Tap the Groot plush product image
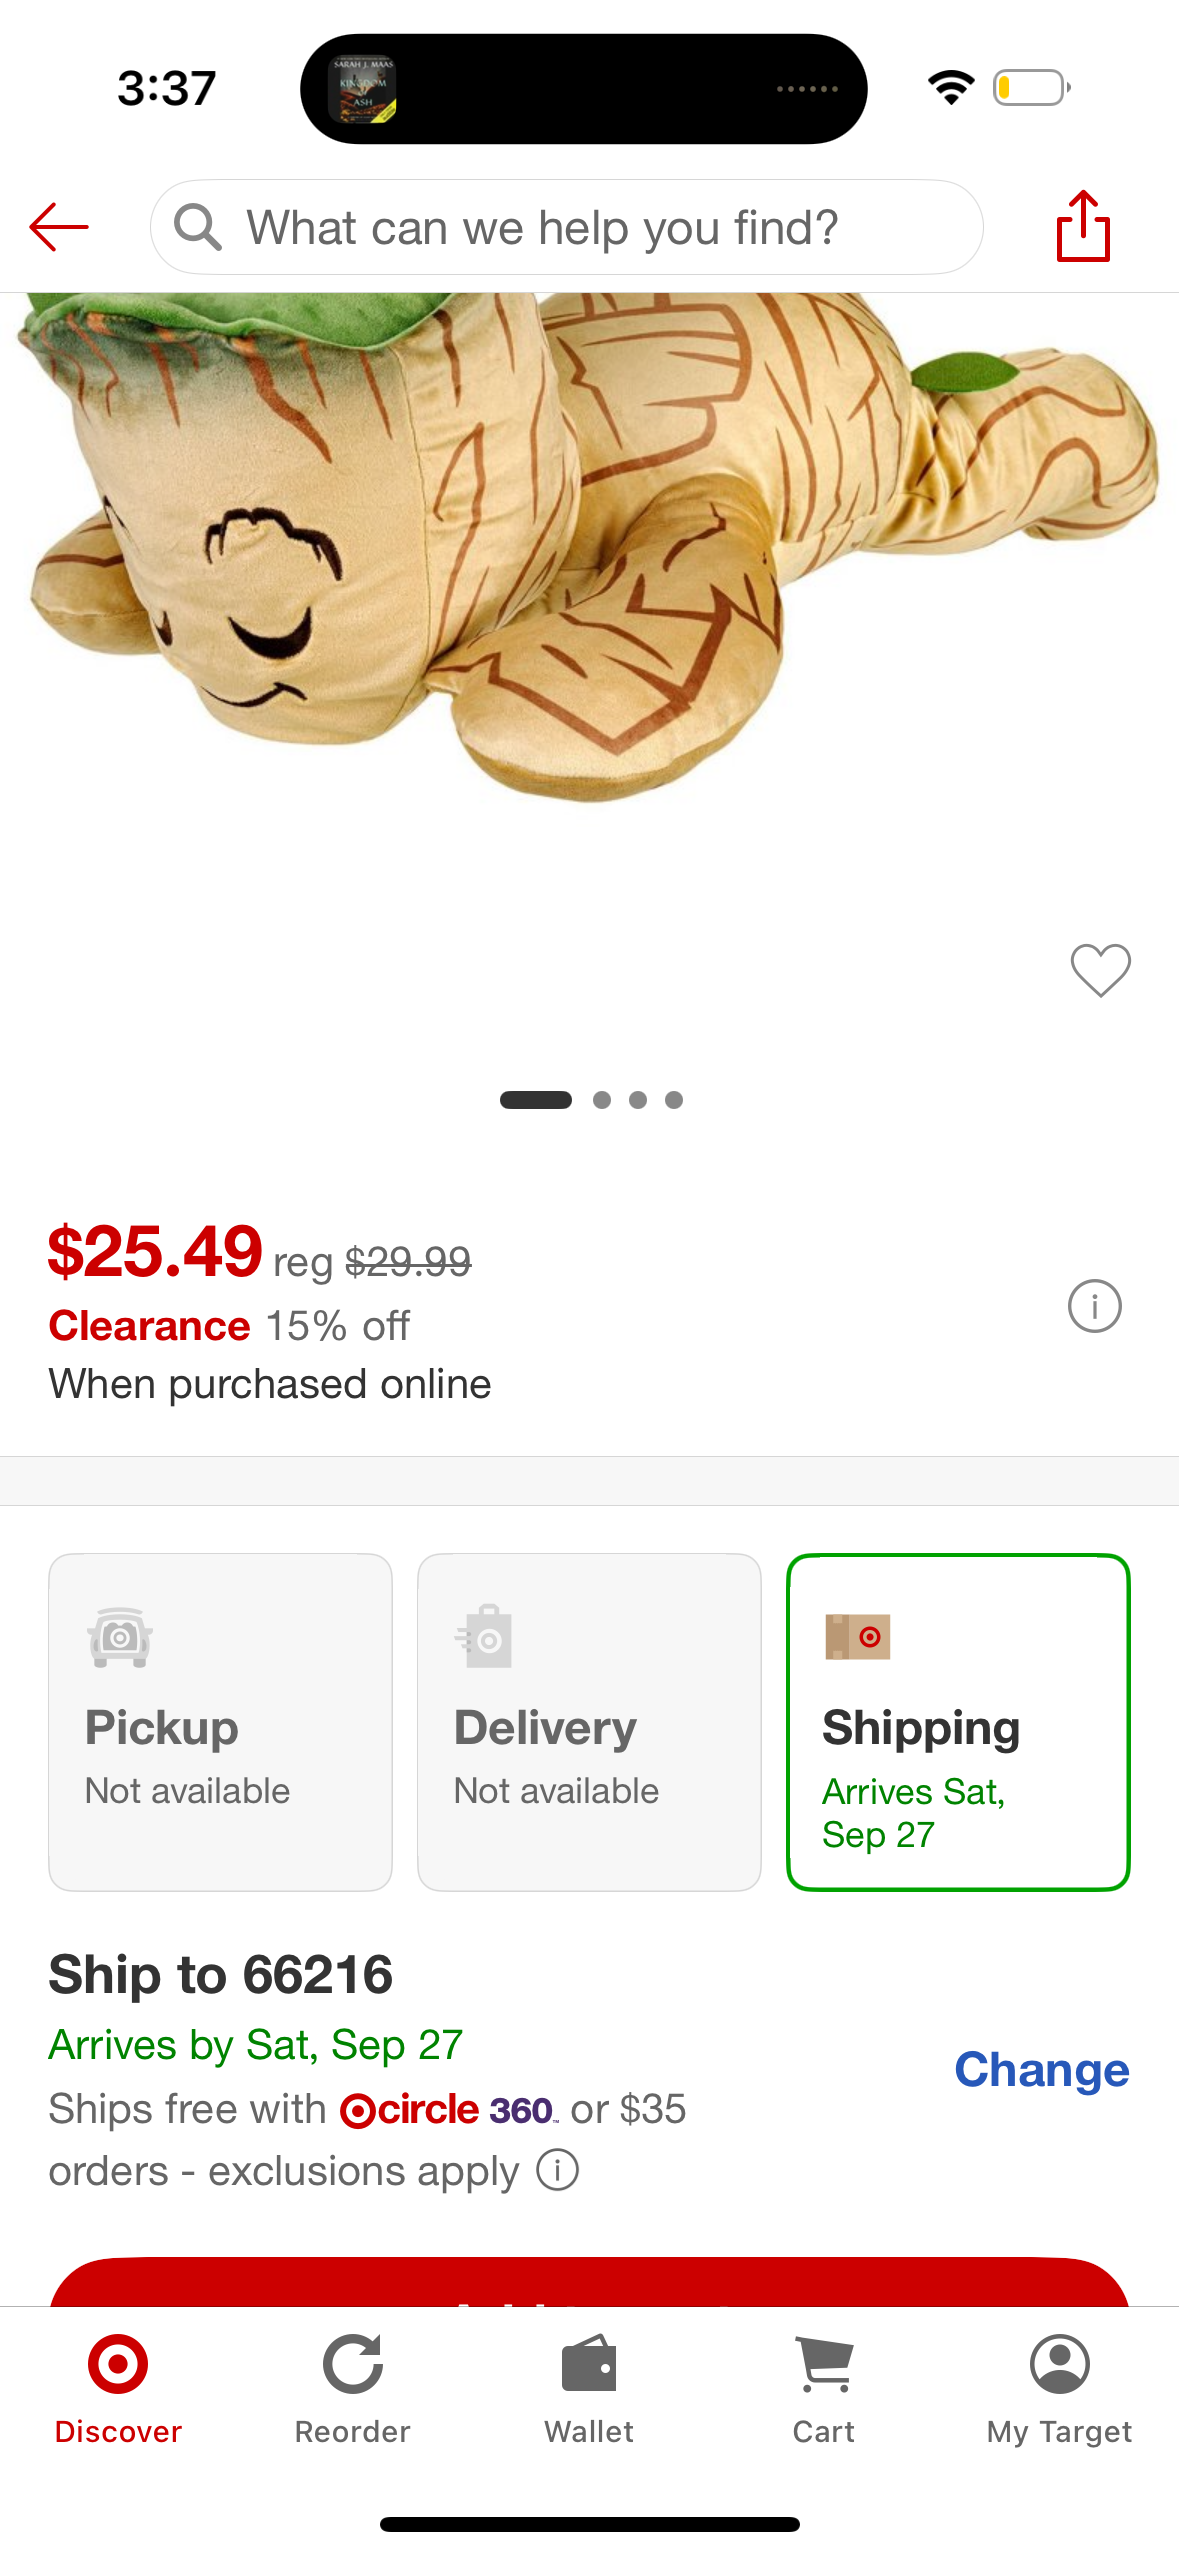 click(590, 560)
